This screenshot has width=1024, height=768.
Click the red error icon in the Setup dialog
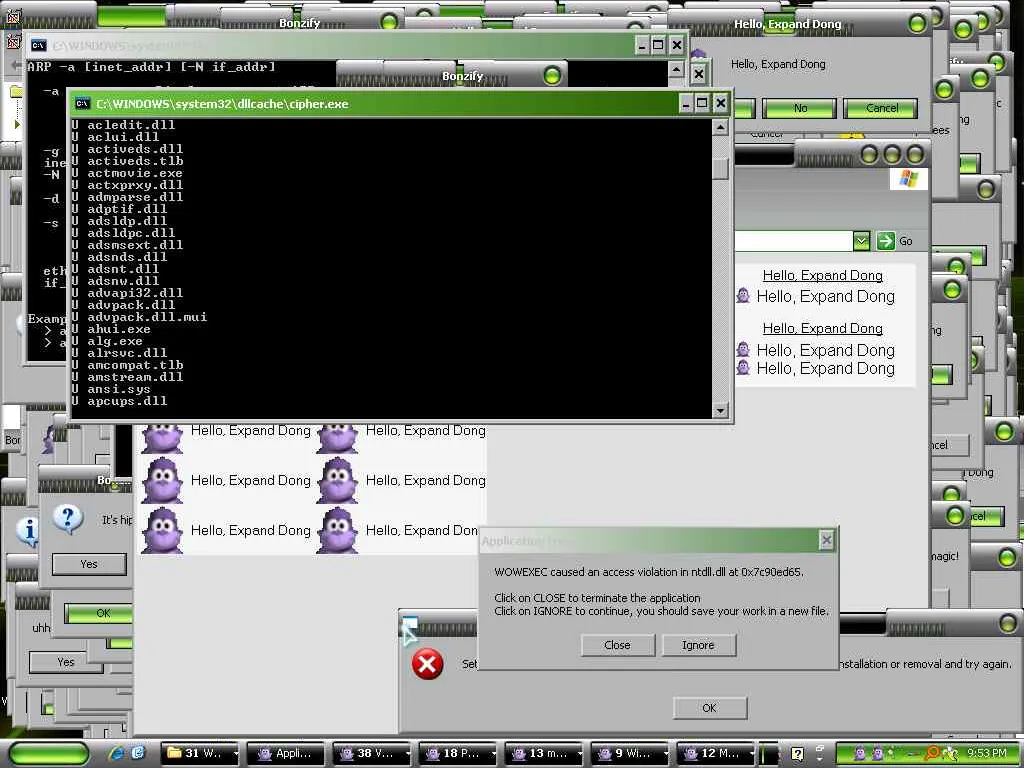(x=427, y=664)
